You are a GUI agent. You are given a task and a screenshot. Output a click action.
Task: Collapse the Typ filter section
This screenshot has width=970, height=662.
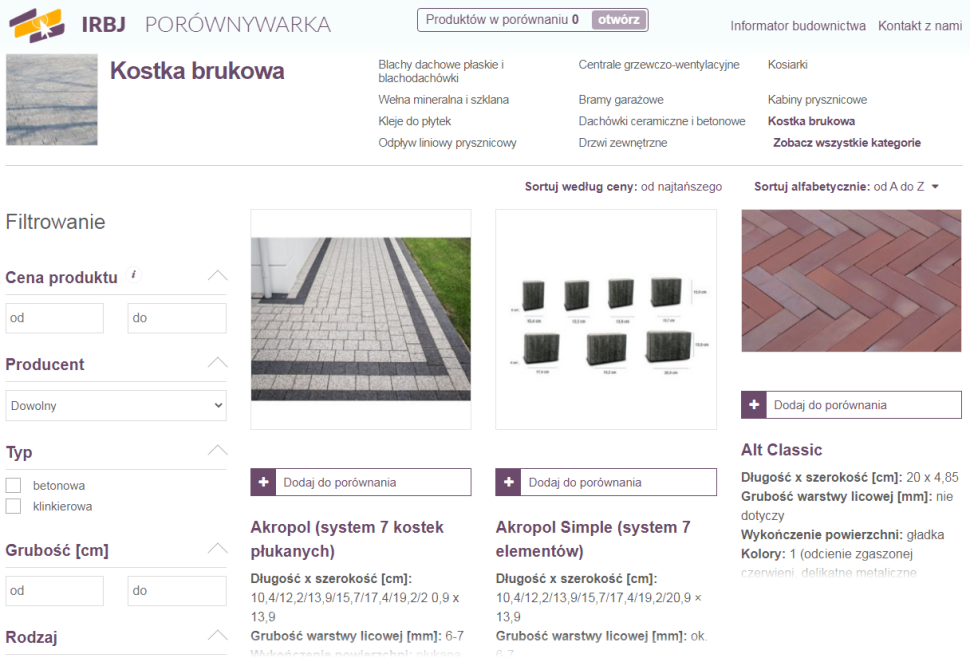click(217, 451)
